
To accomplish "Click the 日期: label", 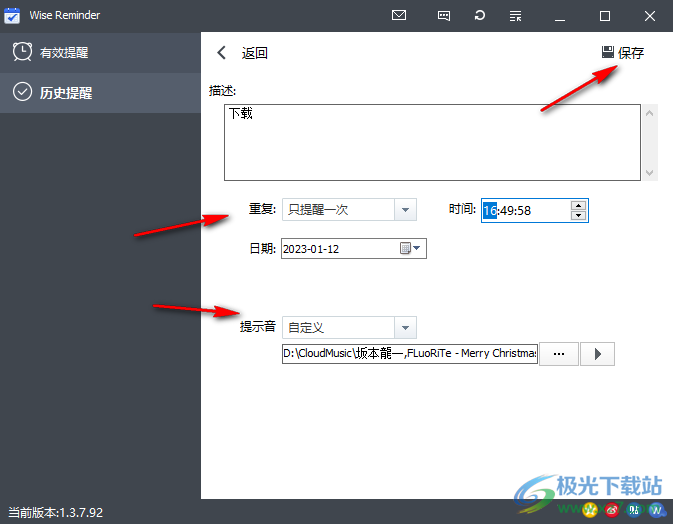I will pyautogui.click(x=262, y=248).
